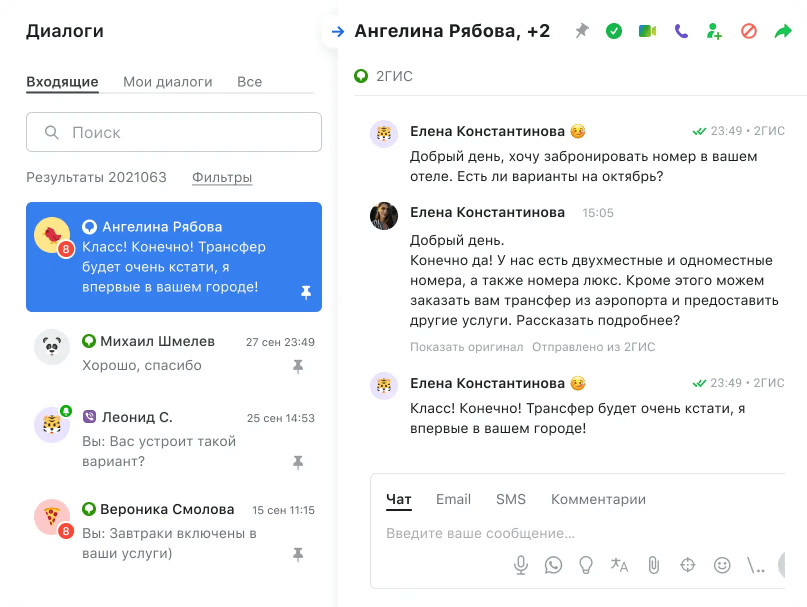Toggle pin on Леонид С. dialog
This screenshot has height=607, width=807.
[x=298, y=462]
